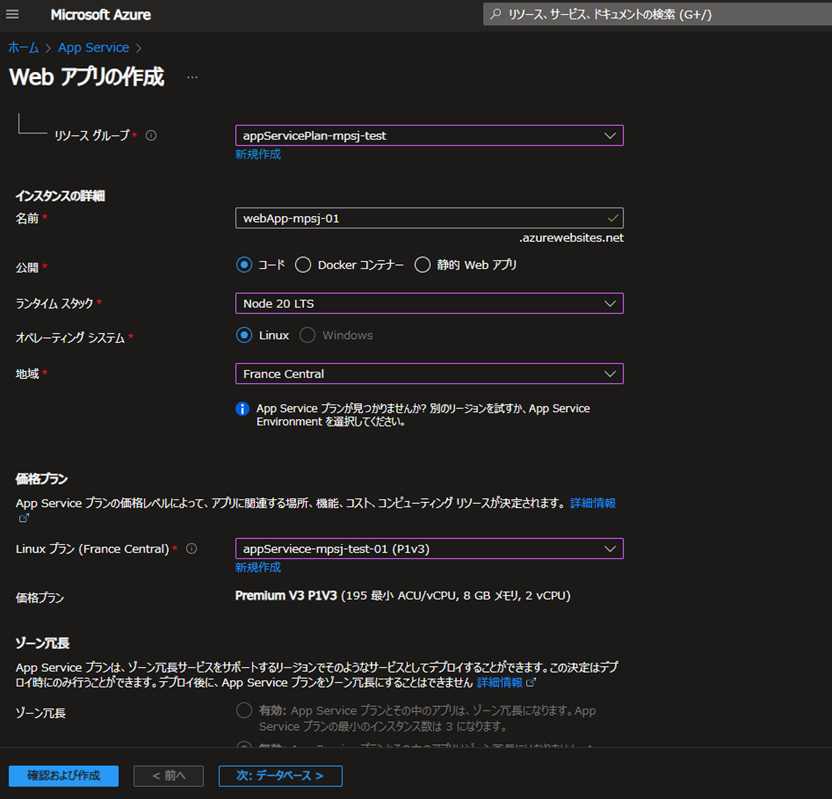Viewport: 832px width, 799px height.
Task: Select the Docker コンテナー radio button
Action: (303, 265)
